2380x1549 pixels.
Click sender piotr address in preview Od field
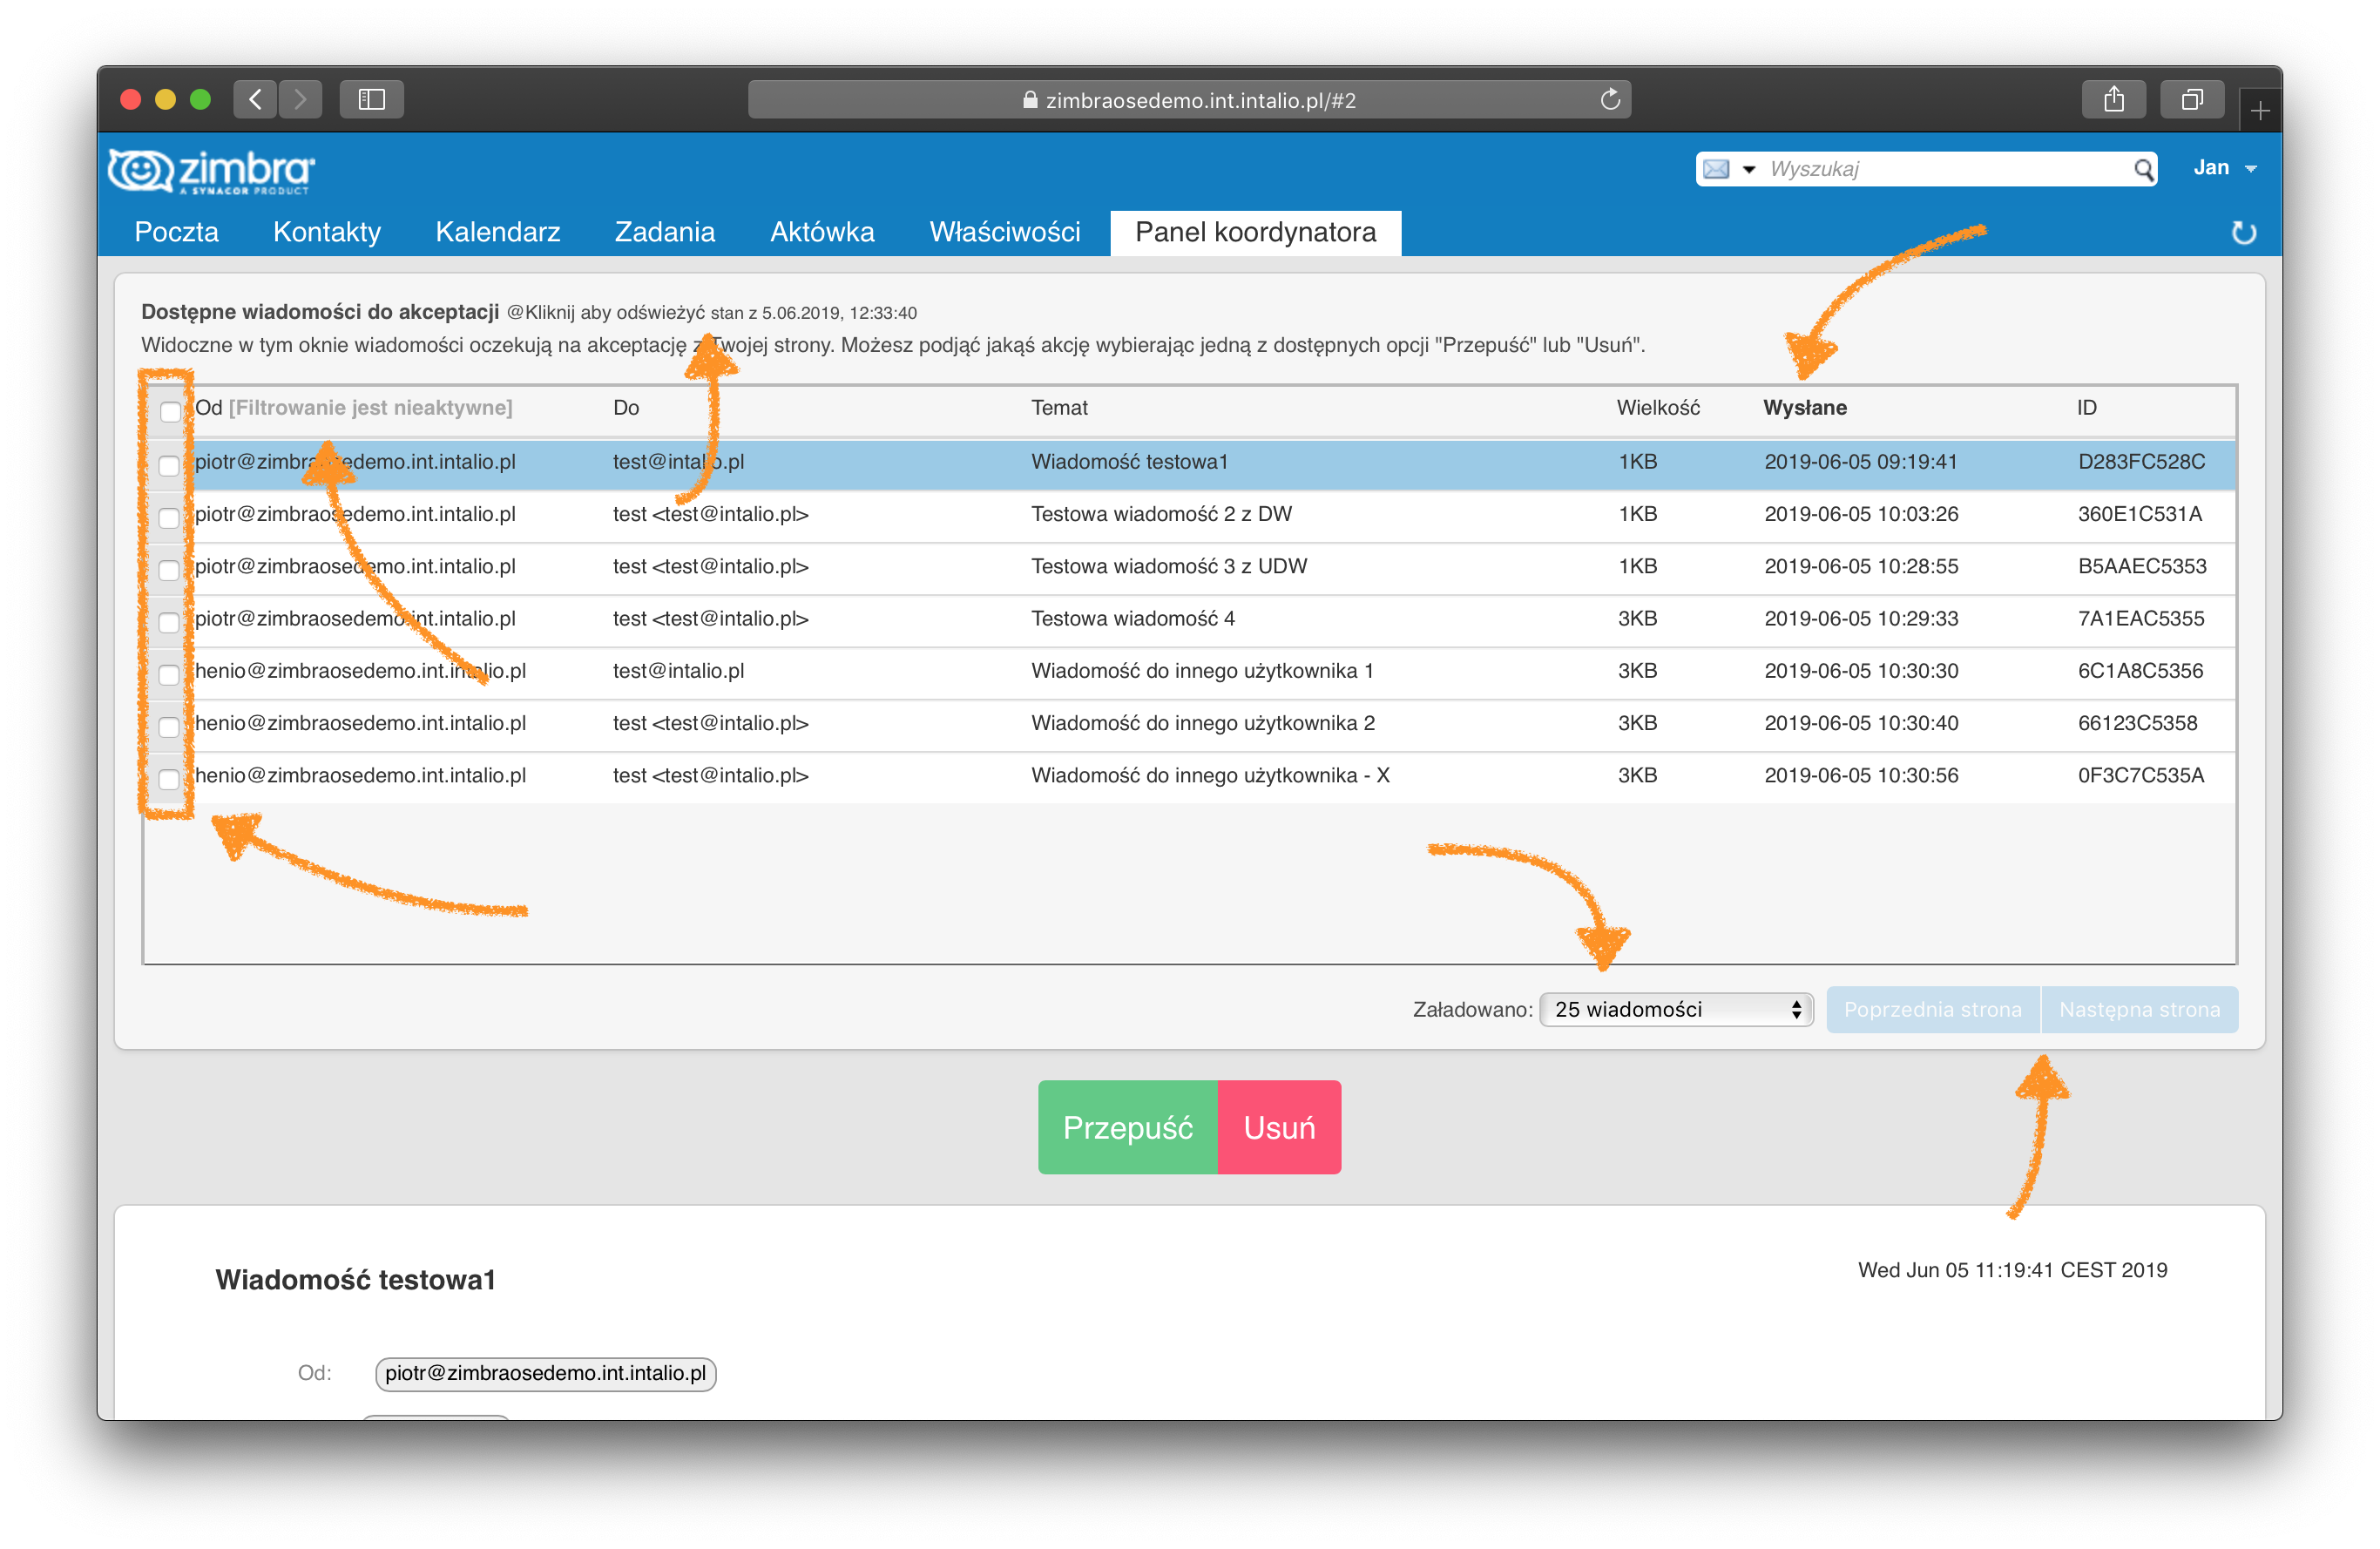545,1373
